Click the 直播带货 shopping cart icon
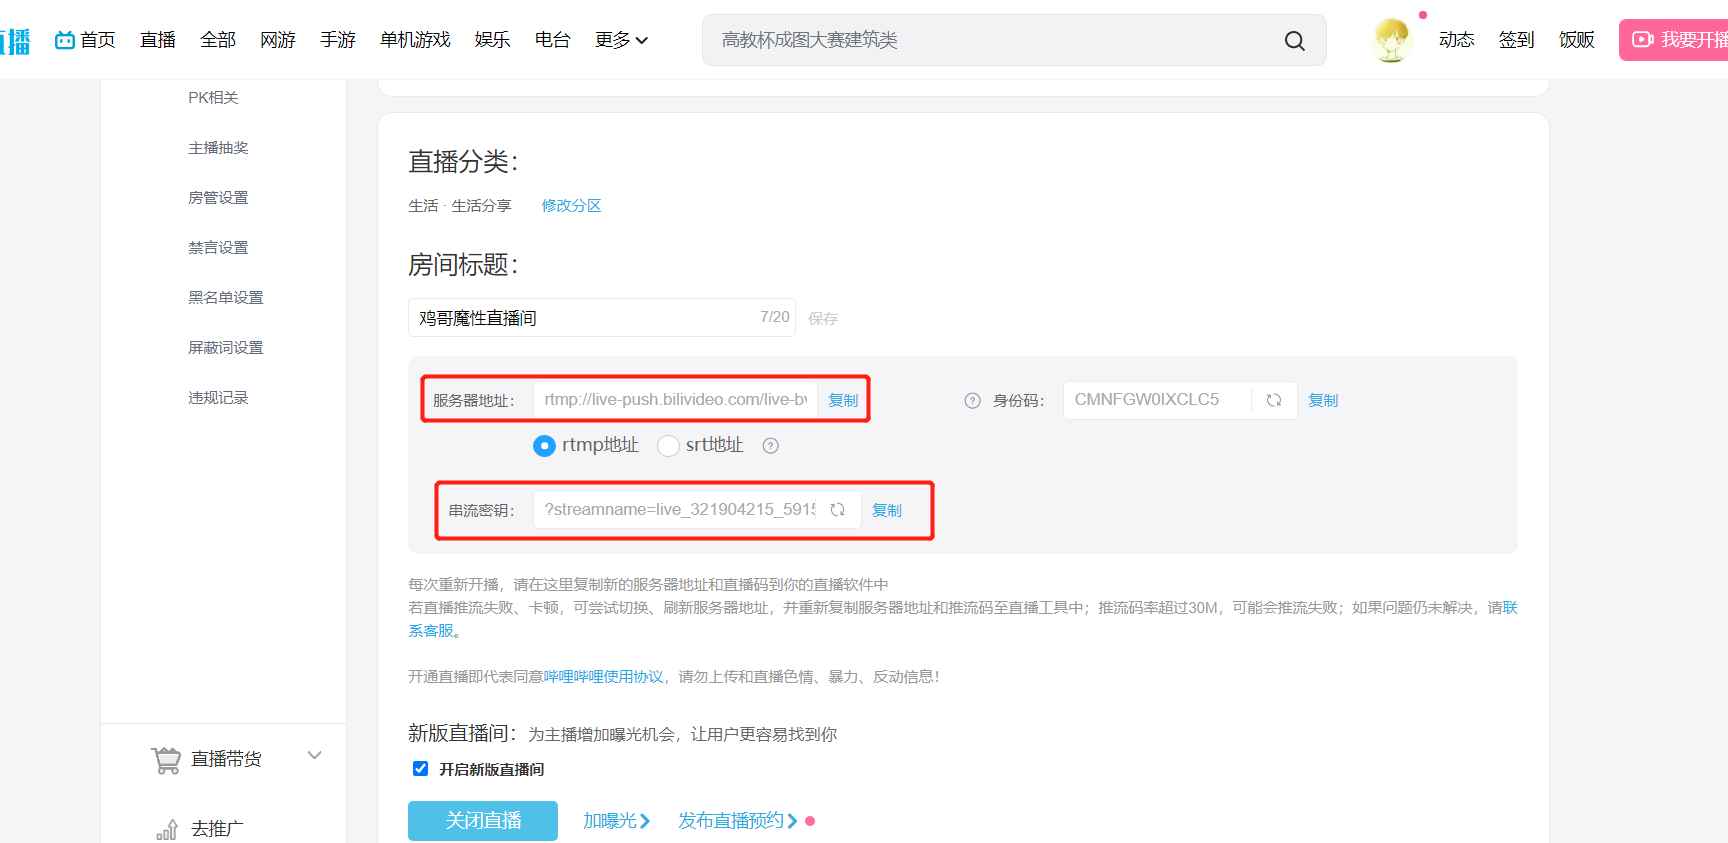Screen dimensions: 1728x843 click(166, 760)
